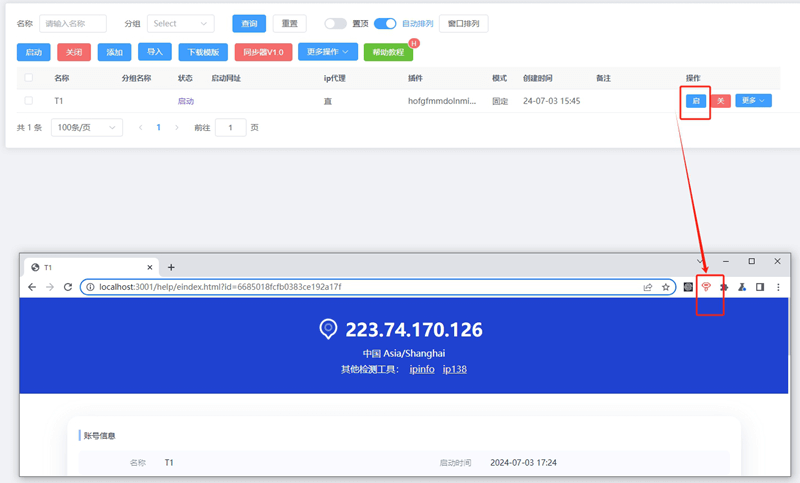This screenshot has width=800, height=483.
Task: Click the 启动 status text in T1 row
Action: click(x=186, y=101)
